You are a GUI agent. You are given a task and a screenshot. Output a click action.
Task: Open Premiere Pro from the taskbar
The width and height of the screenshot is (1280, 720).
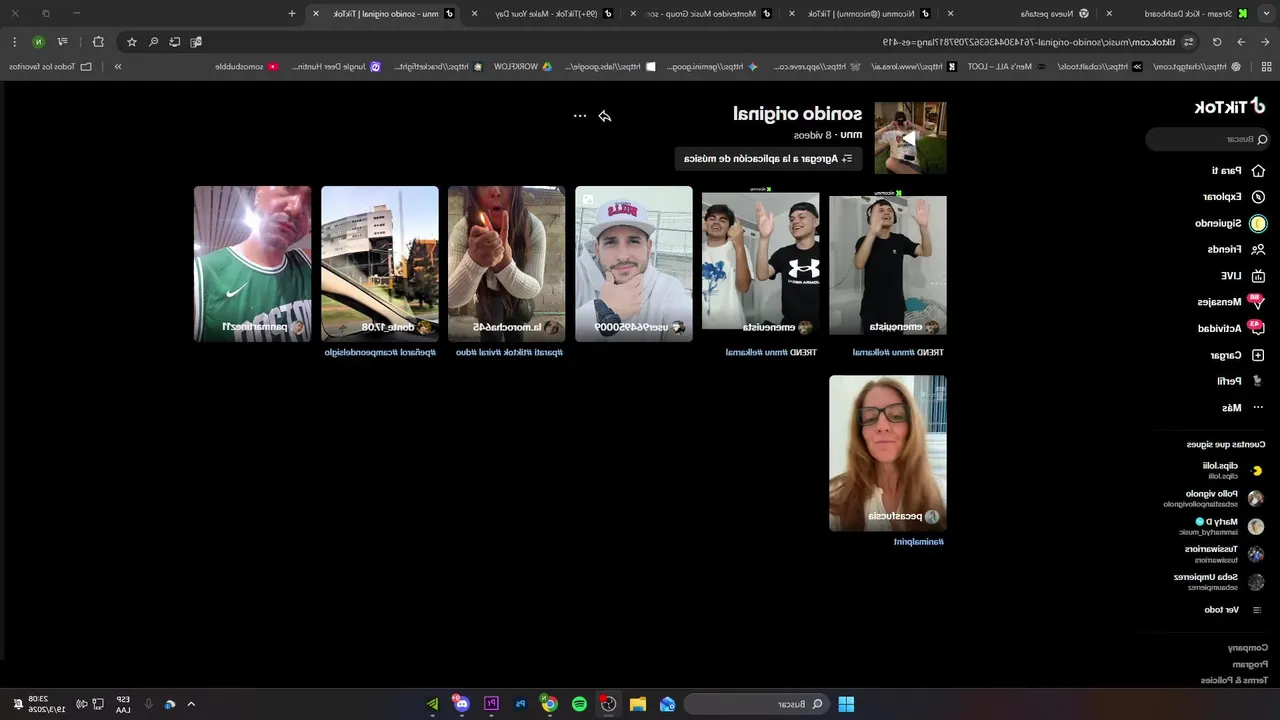click(x=491, y=704)
